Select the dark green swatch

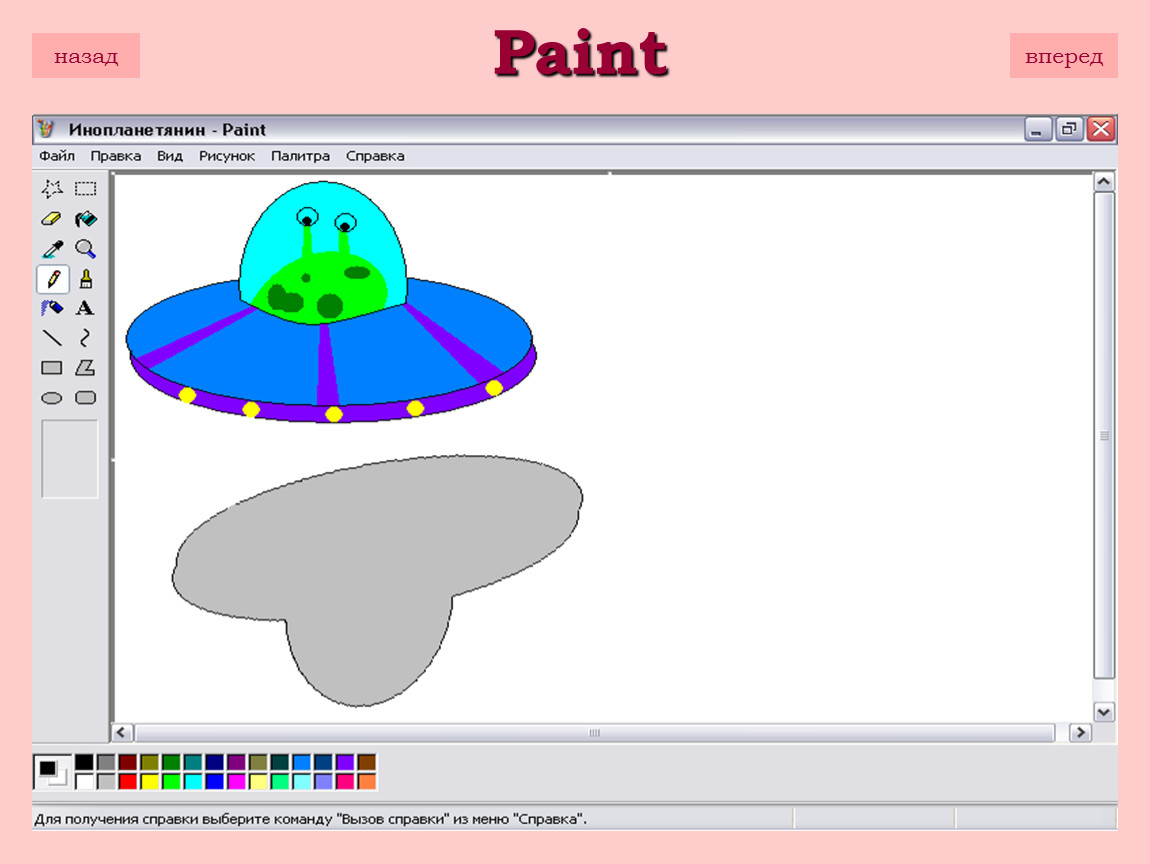click(171, 762)
